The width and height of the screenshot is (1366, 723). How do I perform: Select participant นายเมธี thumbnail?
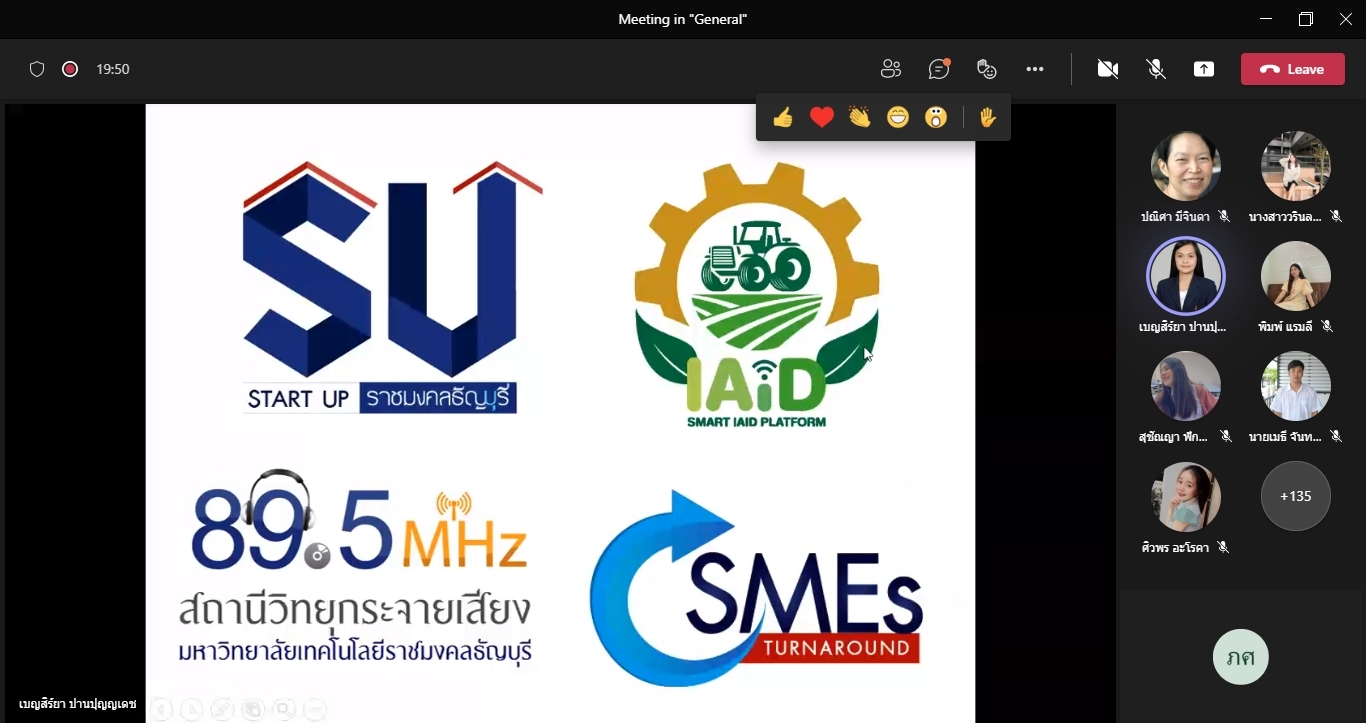pos(1296,386)
